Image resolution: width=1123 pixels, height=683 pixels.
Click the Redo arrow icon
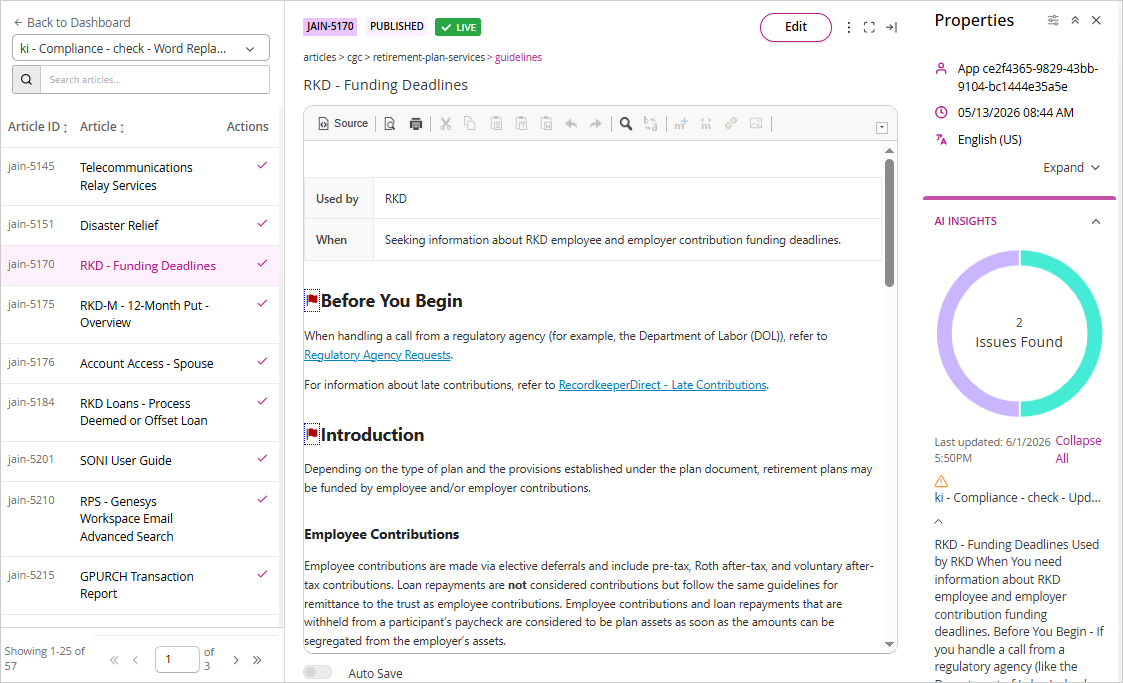tap(596, 124)
